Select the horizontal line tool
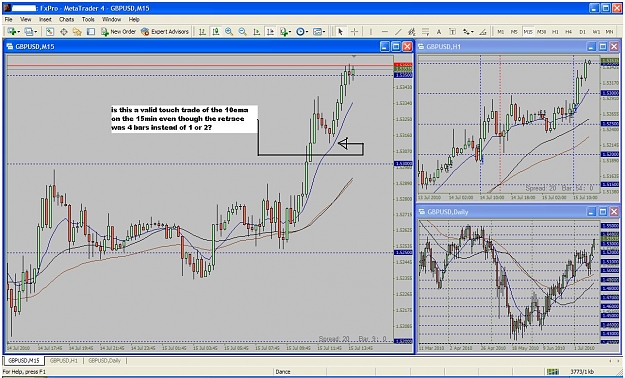The width and height of the screenshot is (625, 378). tap(385, 32)
